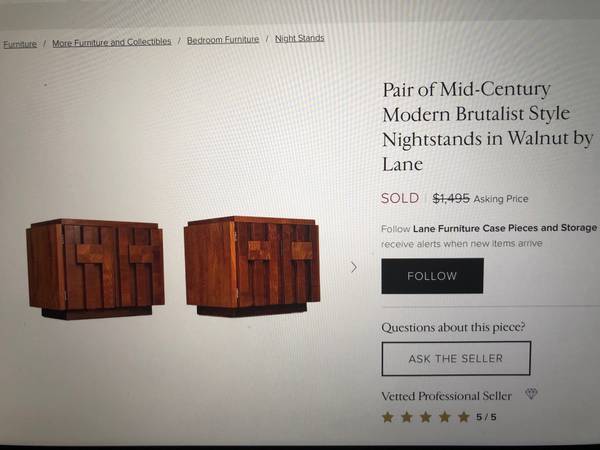Screen dimensions: 600x450
Task: Click the $1,495 asking price
Action: click(451, 198)
